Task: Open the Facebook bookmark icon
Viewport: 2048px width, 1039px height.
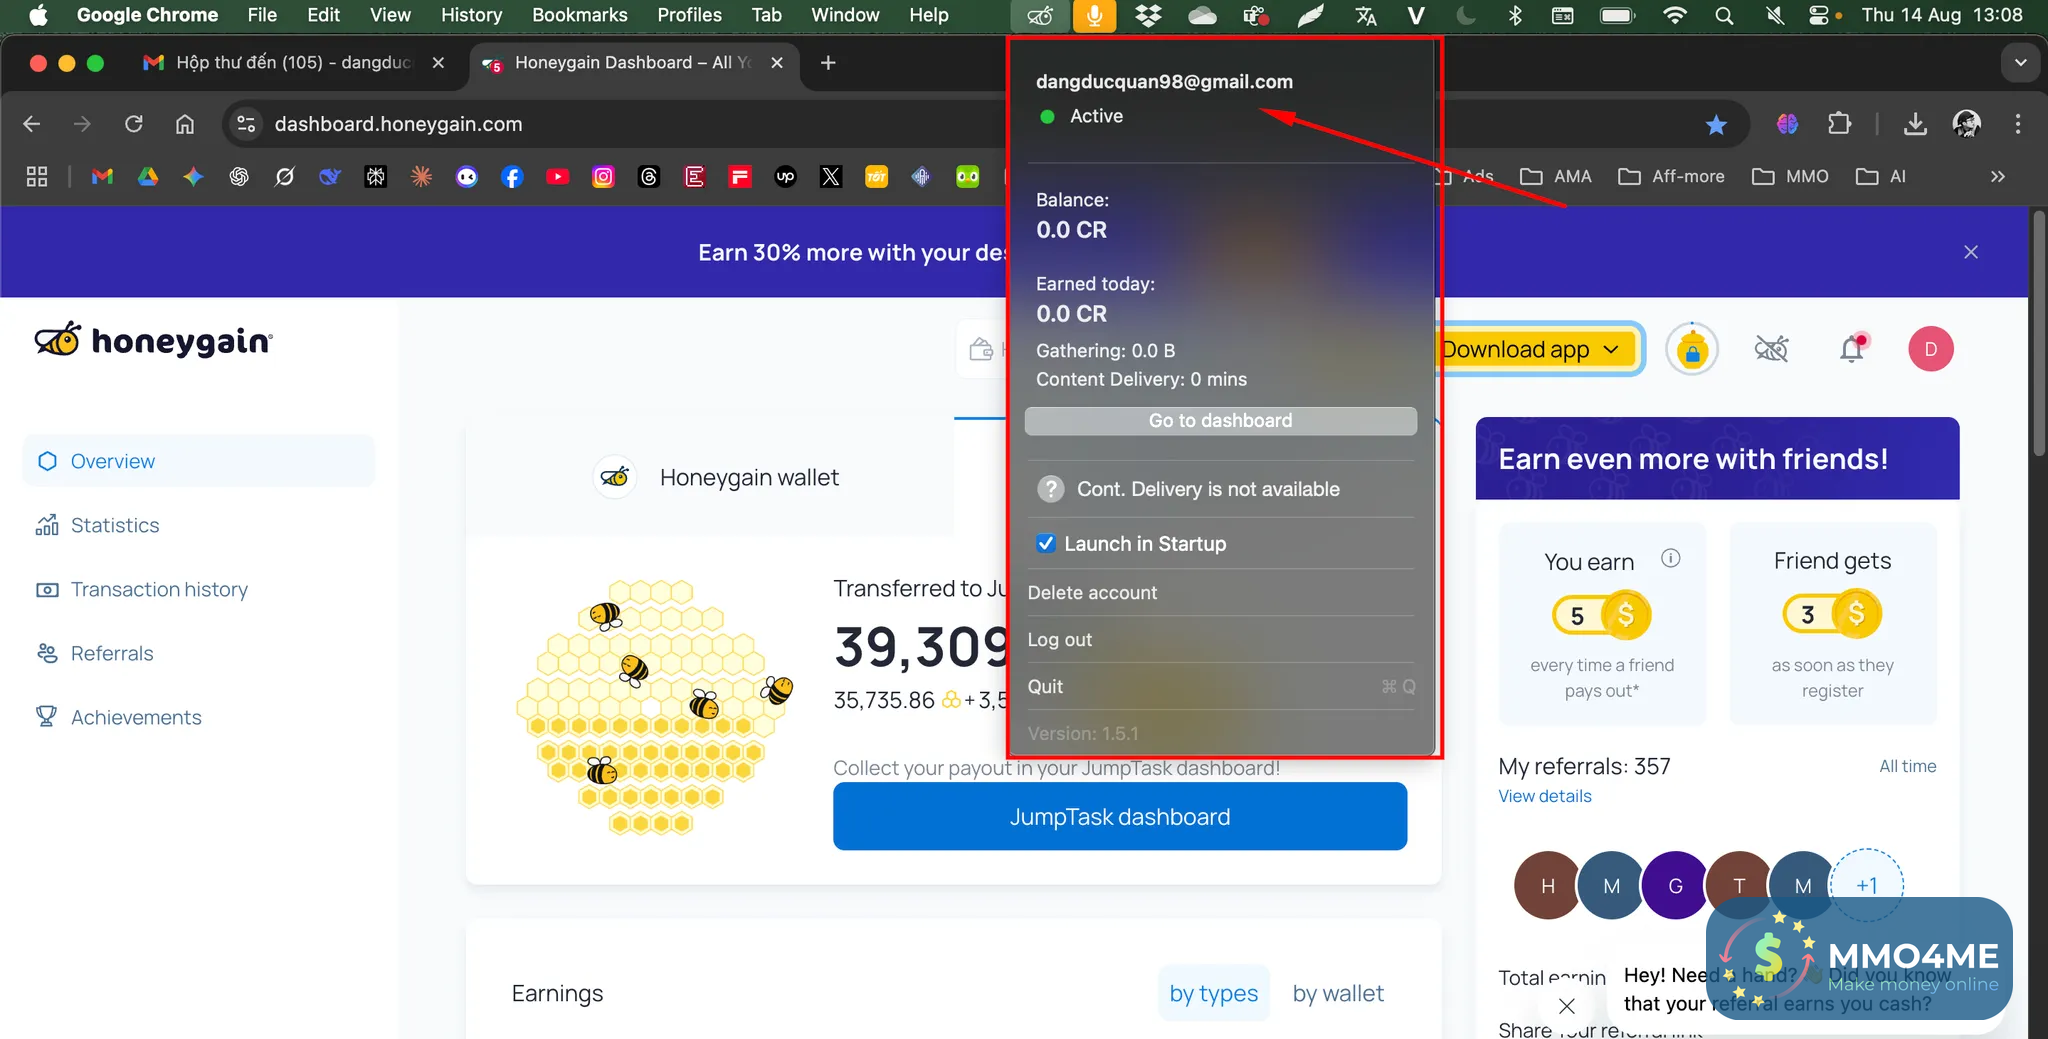Action: (x=512, y=177)
